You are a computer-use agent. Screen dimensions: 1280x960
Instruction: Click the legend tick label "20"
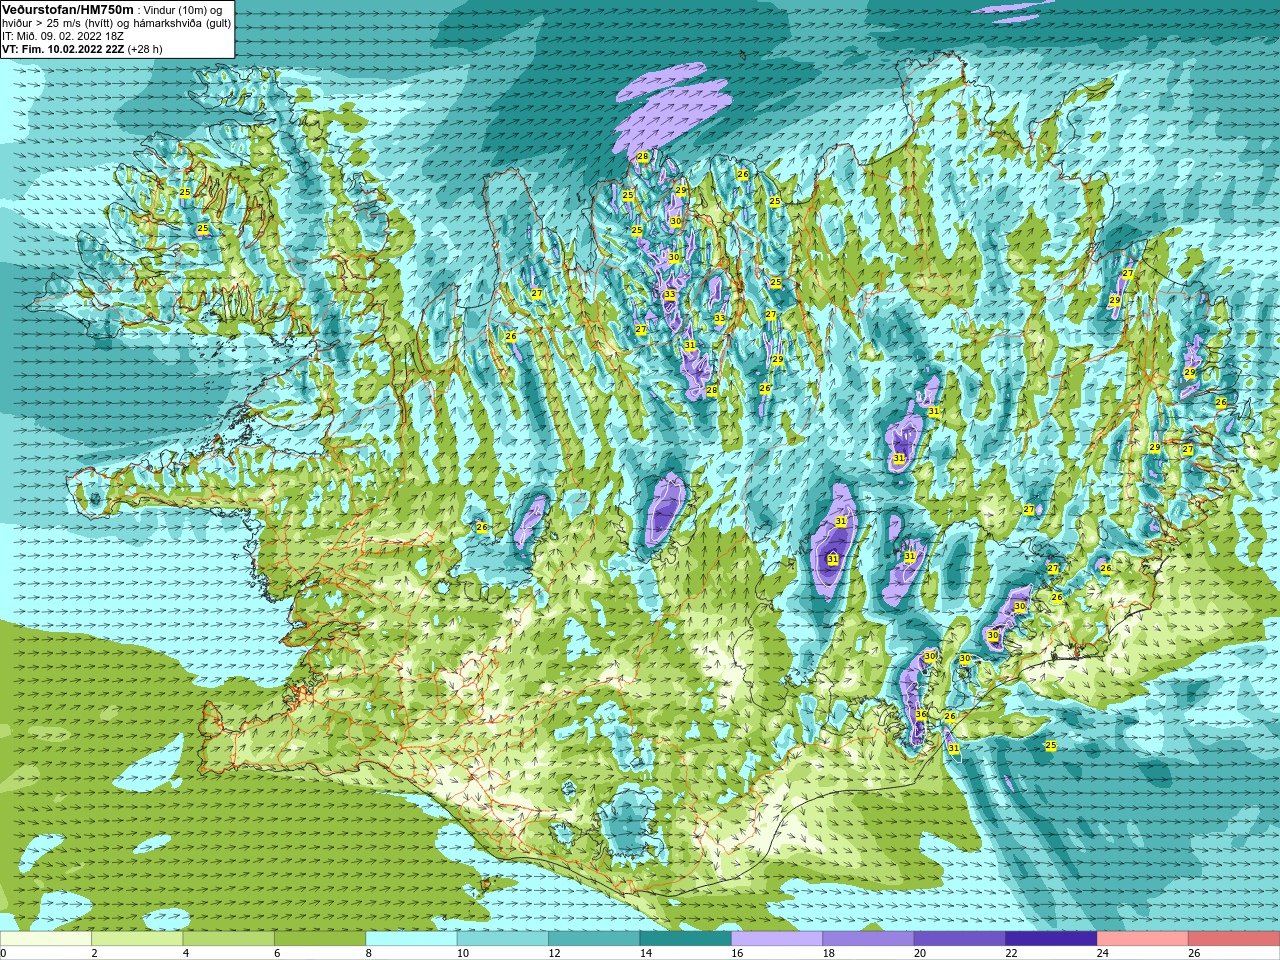pos(920,953)
